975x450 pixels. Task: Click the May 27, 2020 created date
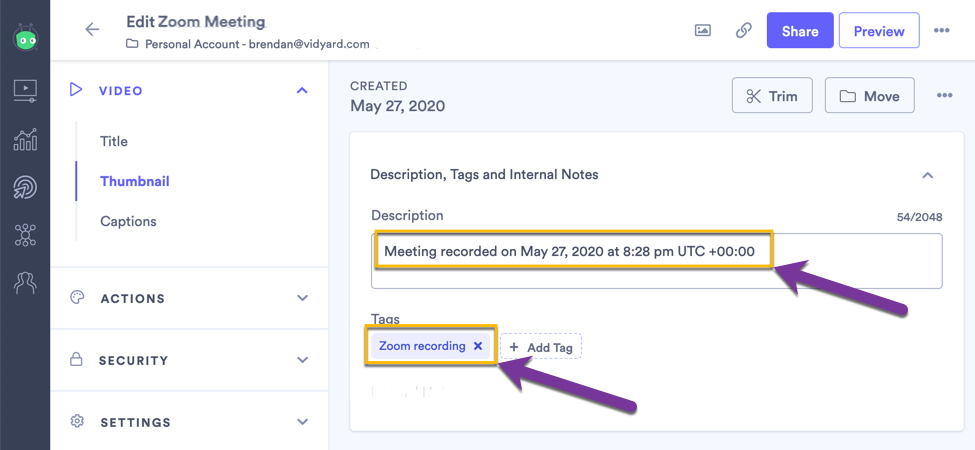[397, 106]
